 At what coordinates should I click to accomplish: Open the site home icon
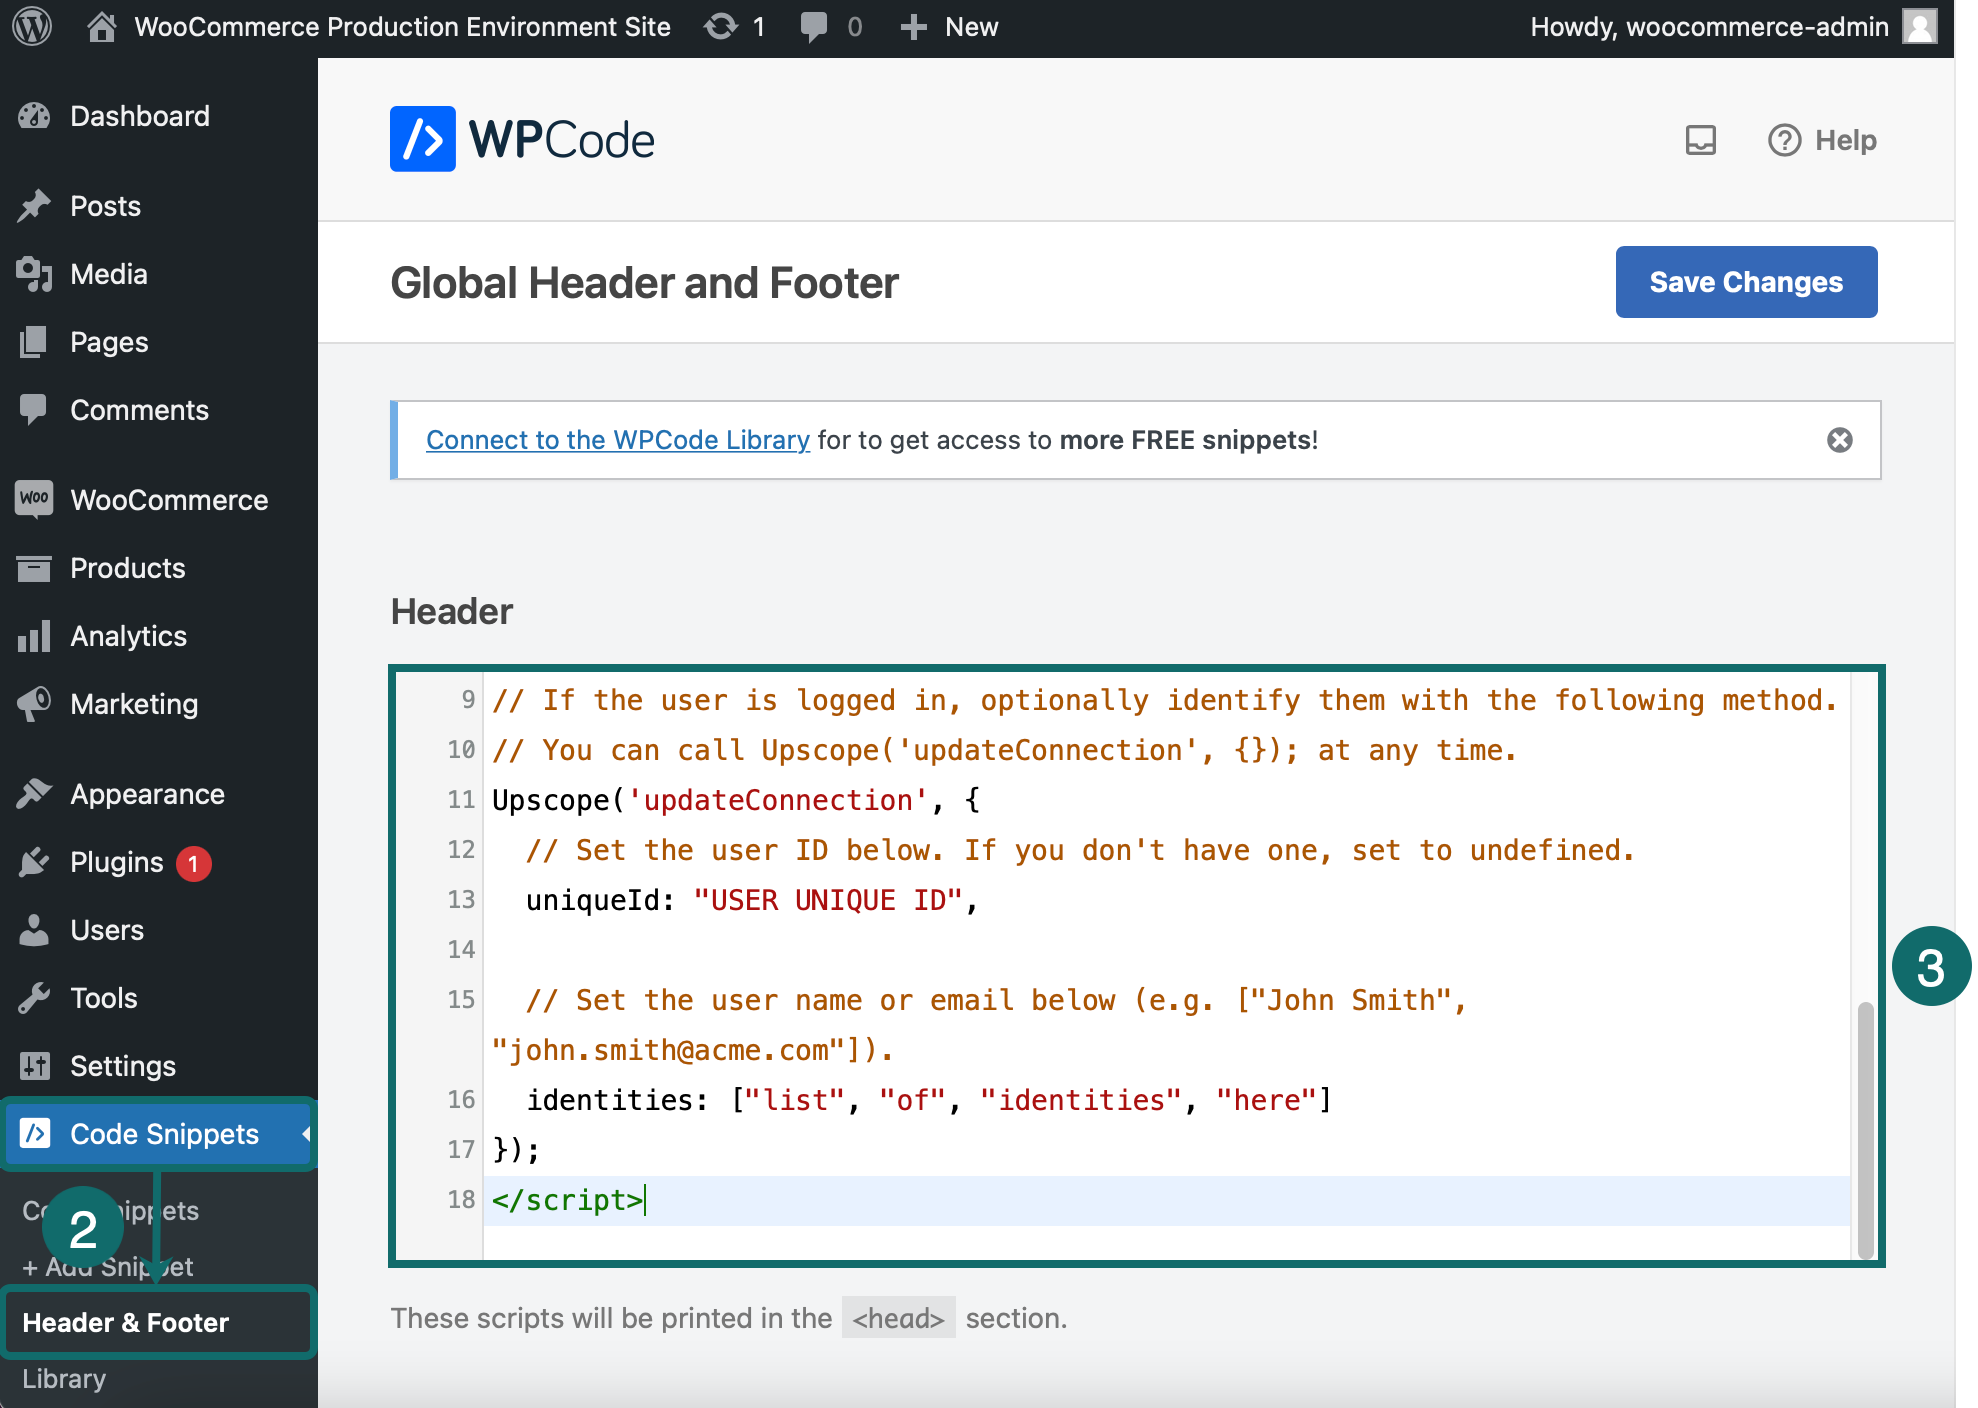click(x=101, y=27)
